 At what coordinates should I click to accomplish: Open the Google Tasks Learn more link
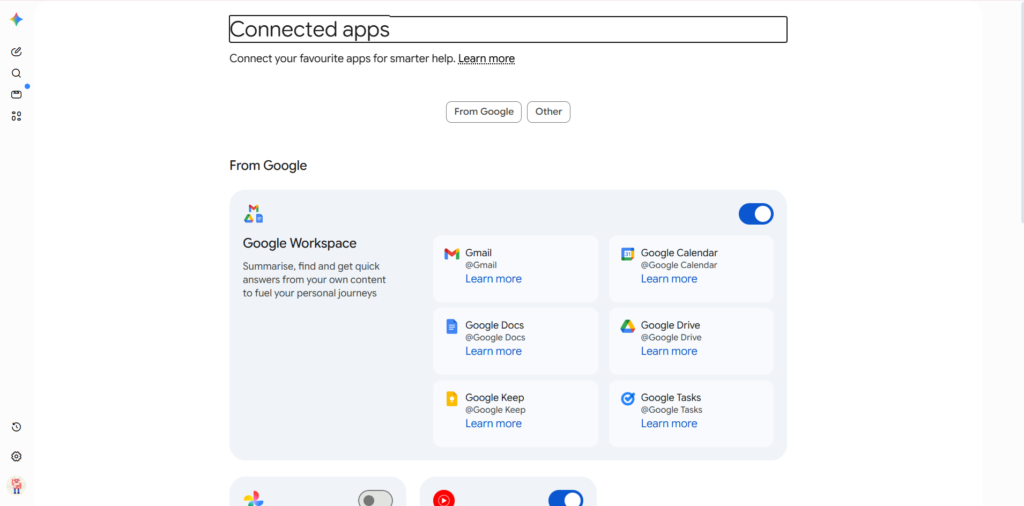click(x=669, y=424)
